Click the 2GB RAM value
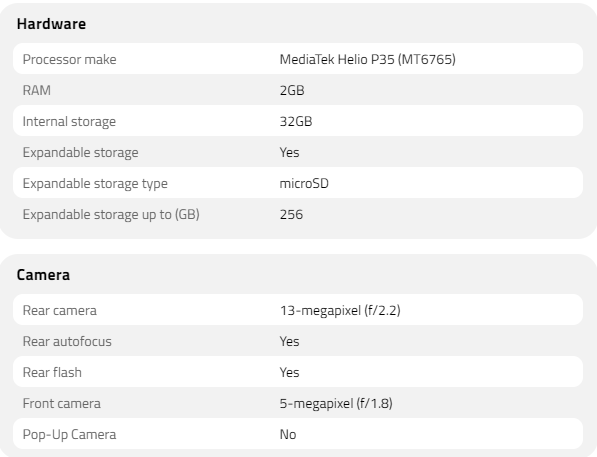The height and width of the screenshot is (457, 597). point(292,90)
